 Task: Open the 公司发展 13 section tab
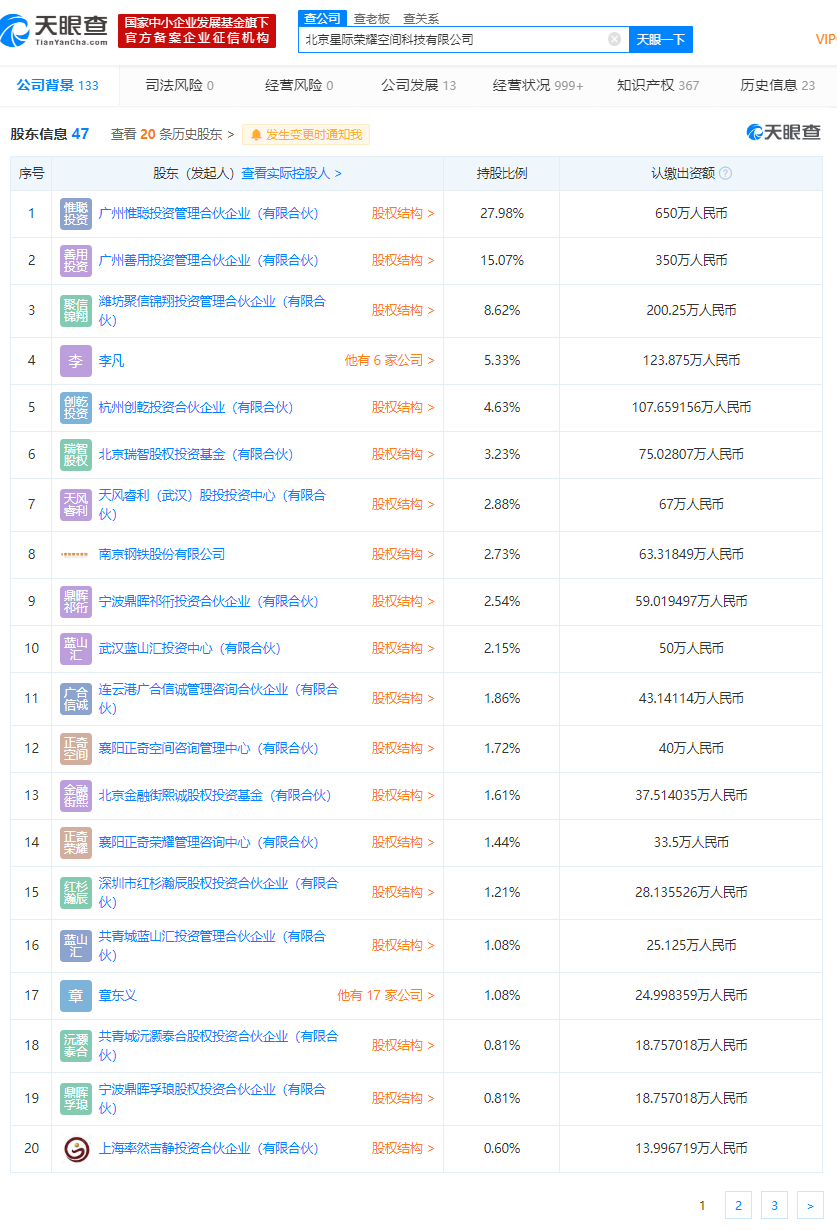418,85
